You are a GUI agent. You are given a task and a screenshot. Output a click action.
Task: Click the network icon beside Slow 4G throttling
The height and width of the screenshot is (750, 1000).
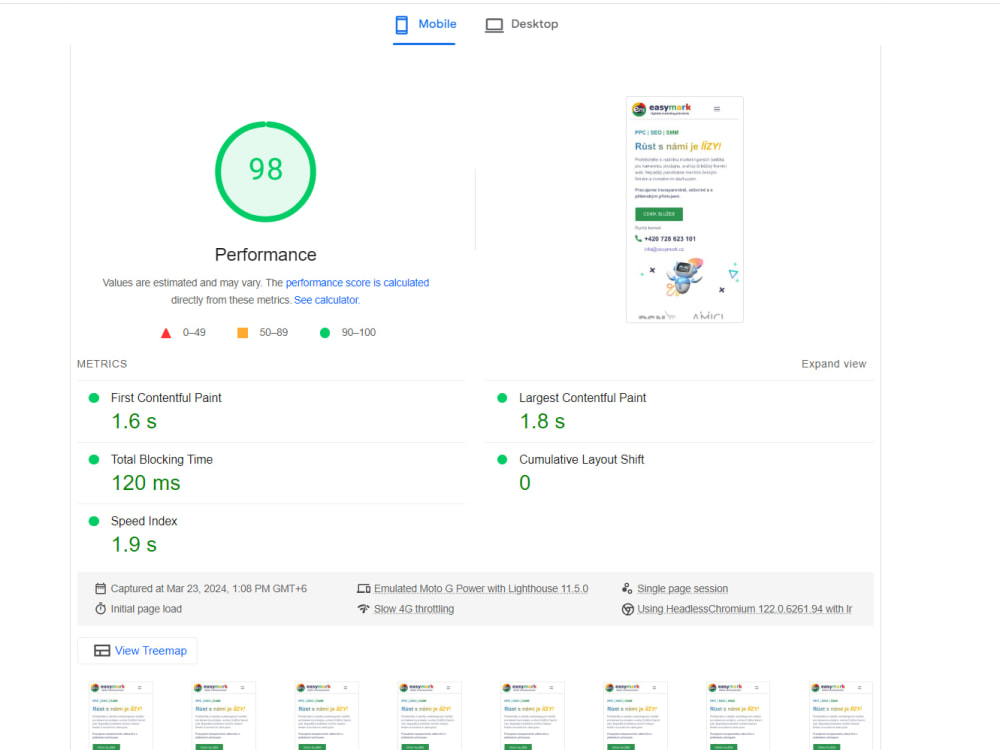pyautogui.click(x=366, y=608)
